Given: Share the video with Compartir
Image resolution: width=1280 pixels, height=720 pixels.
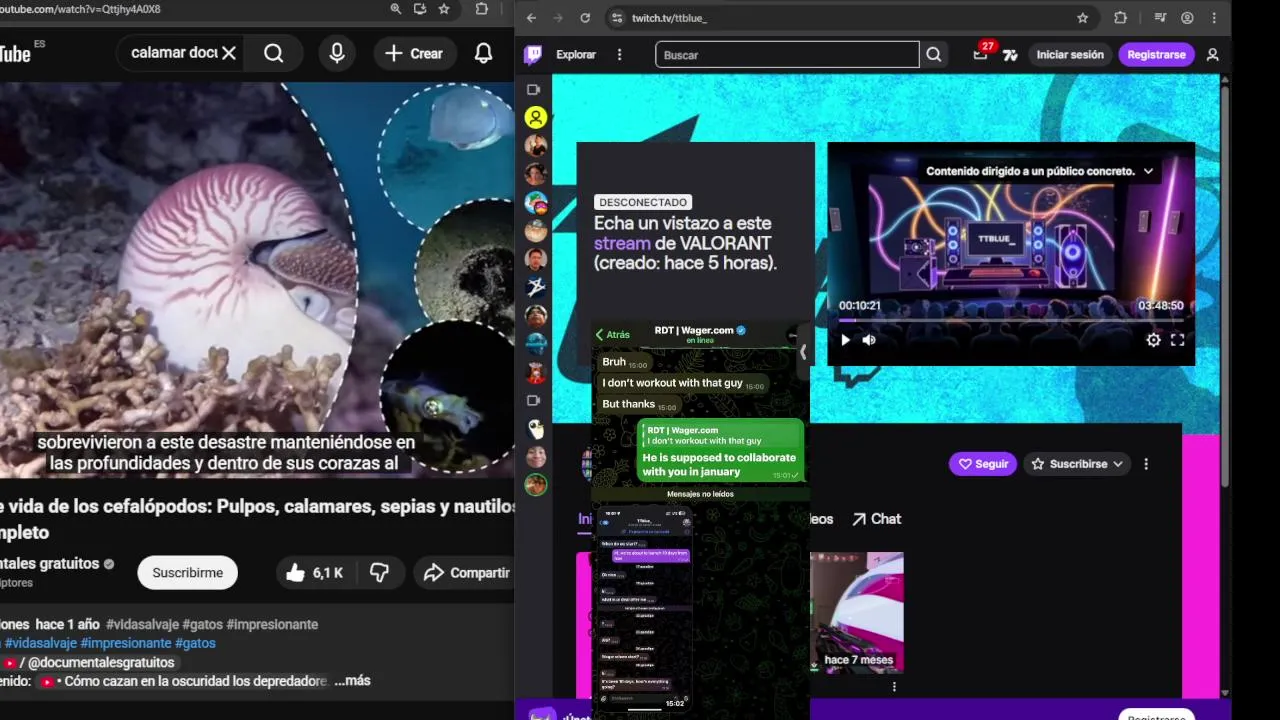Looking at the screenshot, I should point(466,573).
